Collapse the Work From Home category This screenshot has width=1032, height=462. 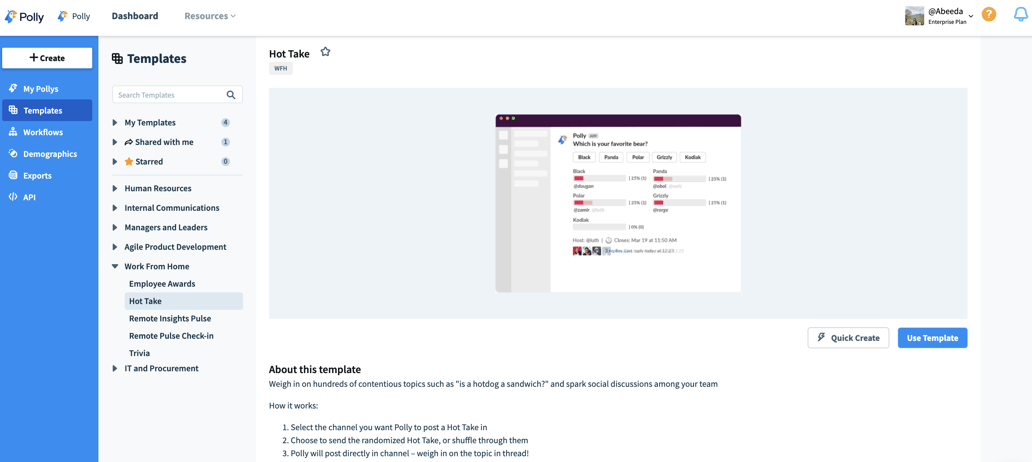click(115, 267)
